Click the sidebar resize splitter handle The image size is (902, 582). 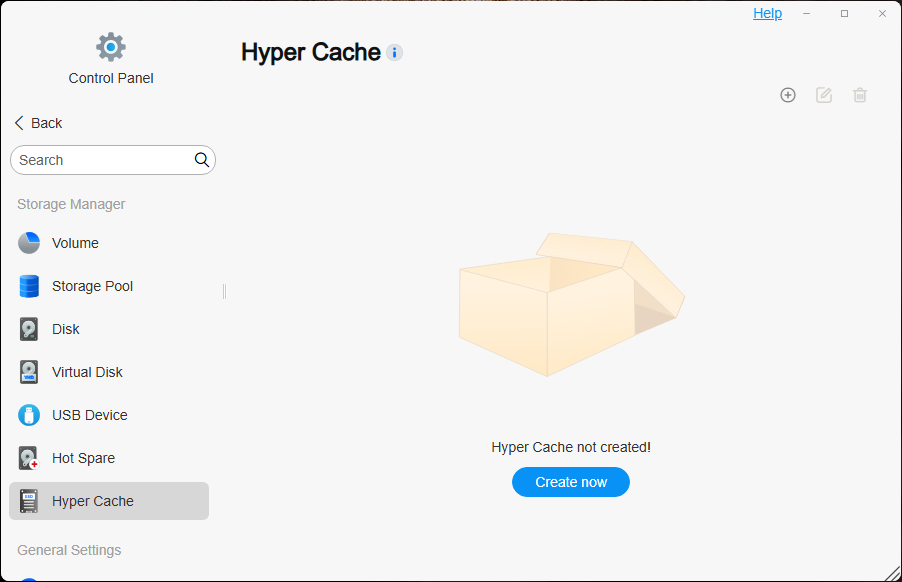(224, 291)
